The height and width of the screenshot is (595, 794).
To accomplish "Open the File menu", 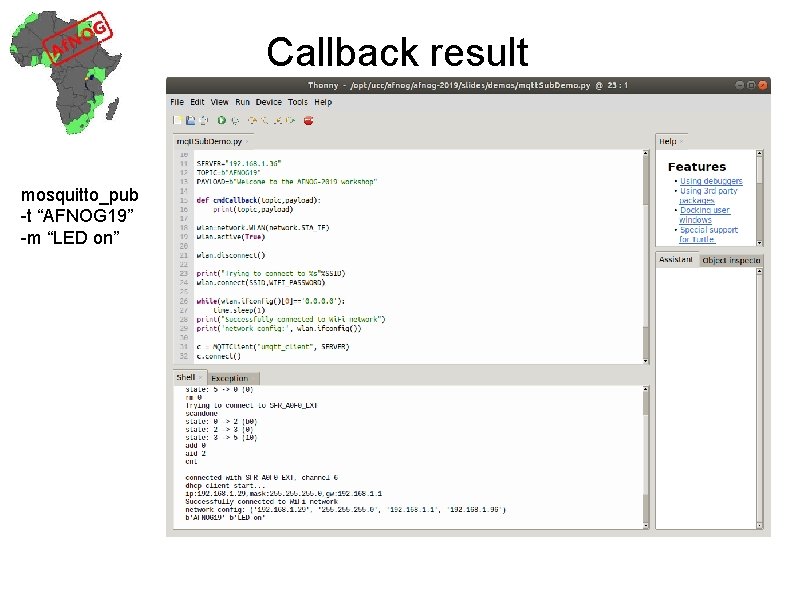I will (x=177, y=102).
